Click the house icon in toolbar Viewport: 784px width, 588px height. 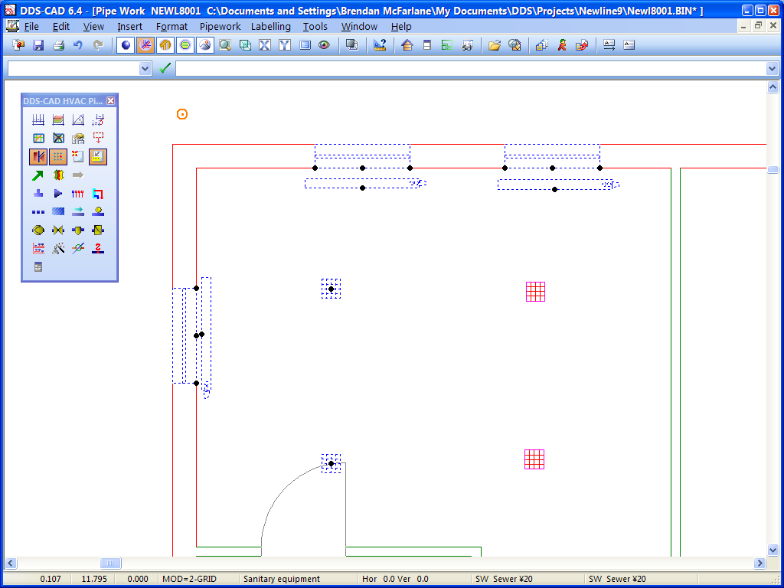(407, 46)
